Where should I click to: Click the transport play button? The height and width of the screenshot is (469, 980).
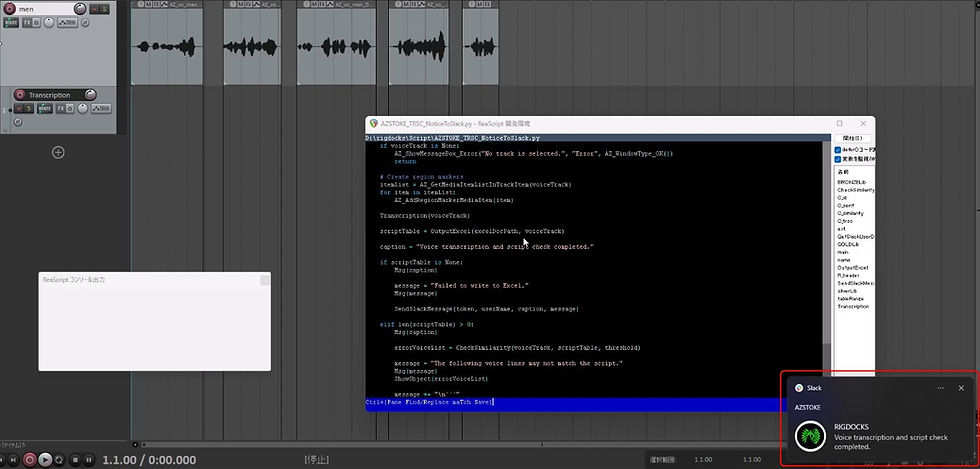tap(45, 460)
